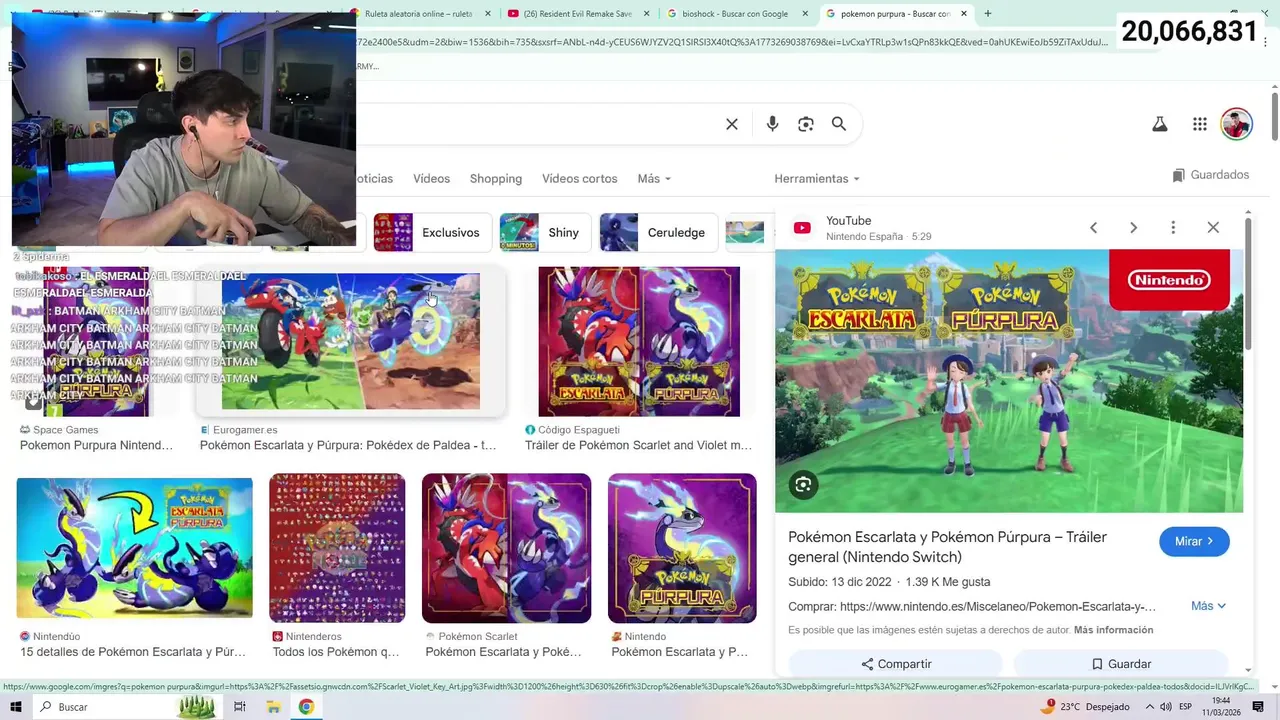Open Más información copyright link

point(1113,630)
